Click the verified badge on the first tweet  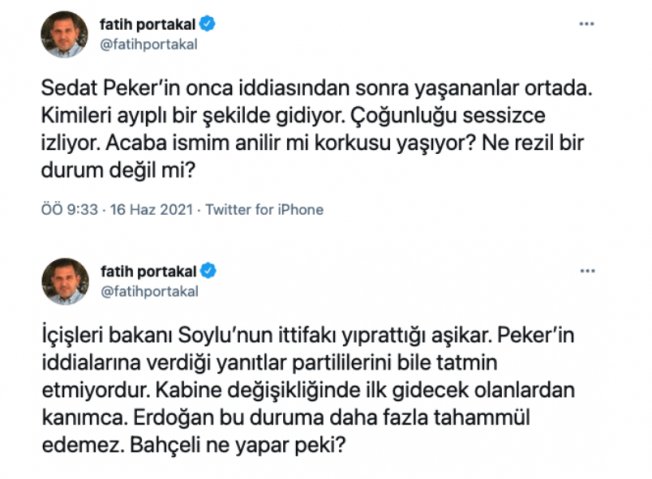tap(207, 24)
